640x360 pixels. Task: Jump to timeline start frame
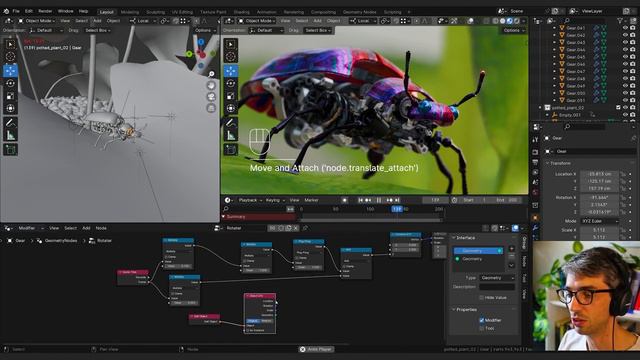360,200
